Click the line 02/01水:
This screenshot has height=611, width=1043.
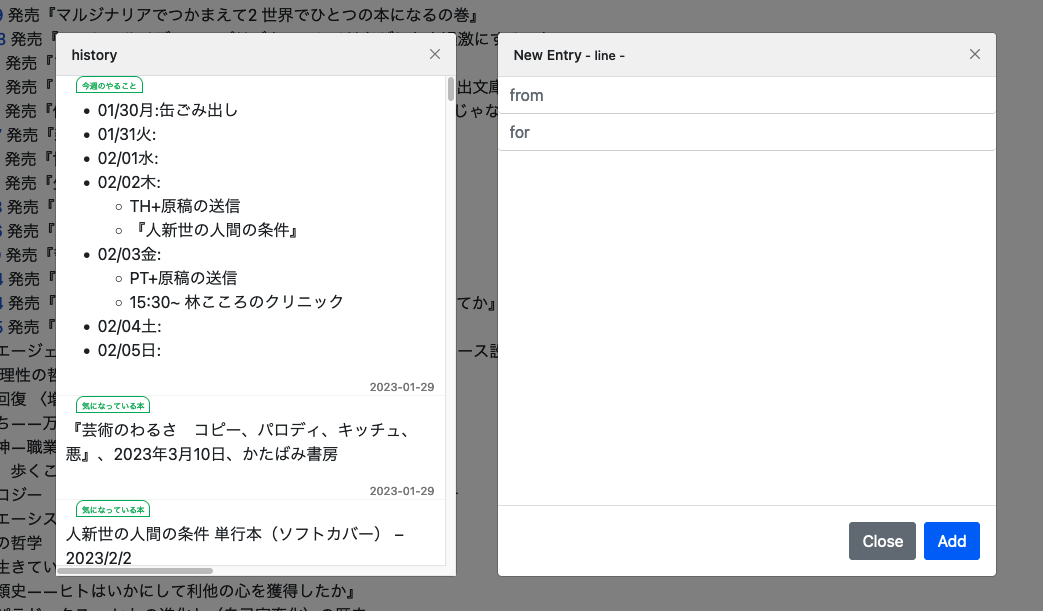point(128,158)
